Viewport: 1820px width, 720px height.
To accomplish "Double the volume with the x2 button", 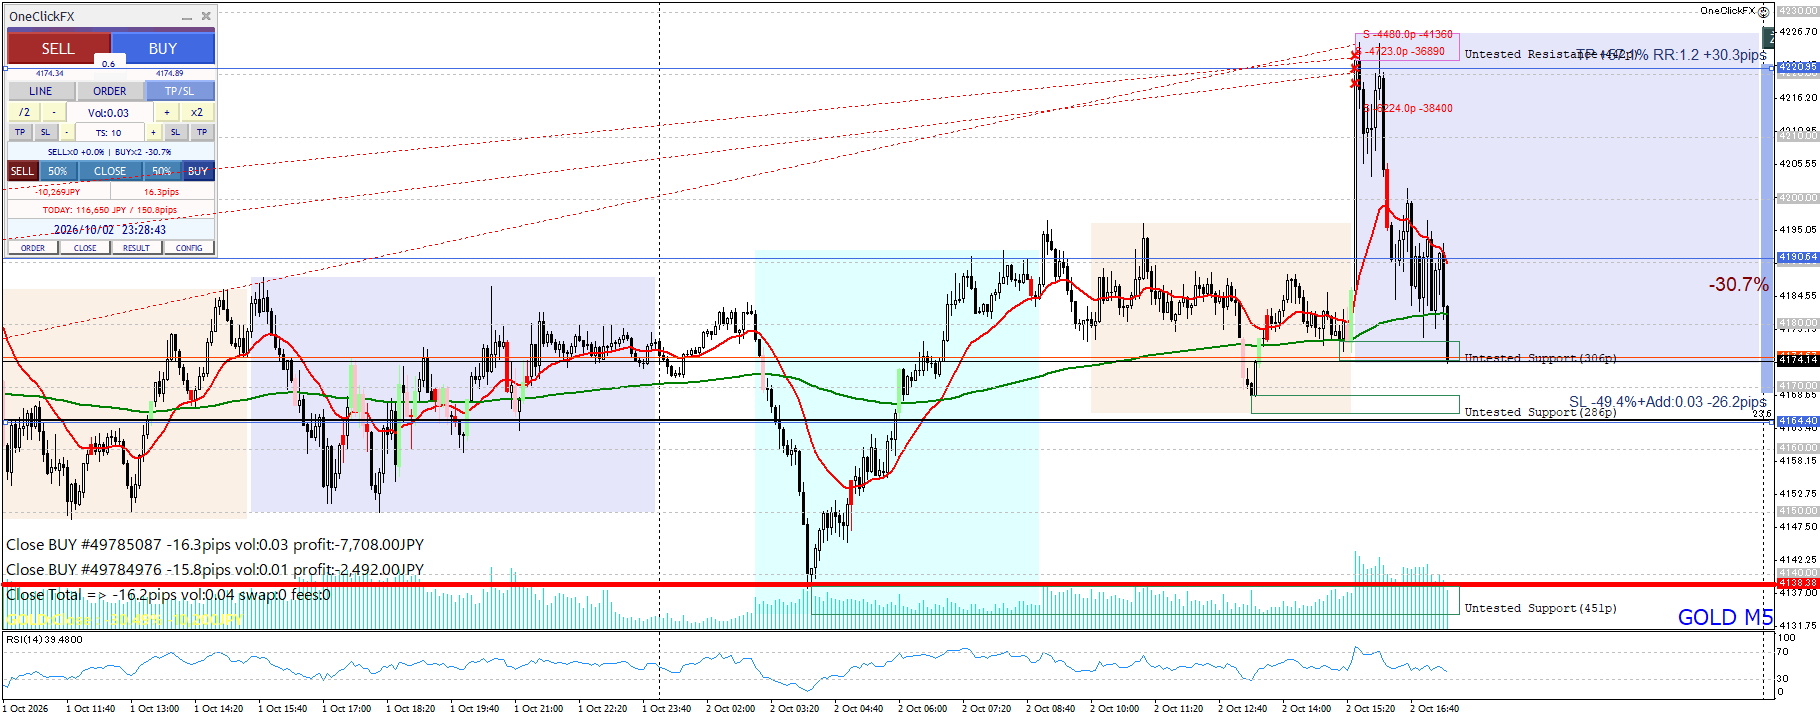I will click(197, 112).
